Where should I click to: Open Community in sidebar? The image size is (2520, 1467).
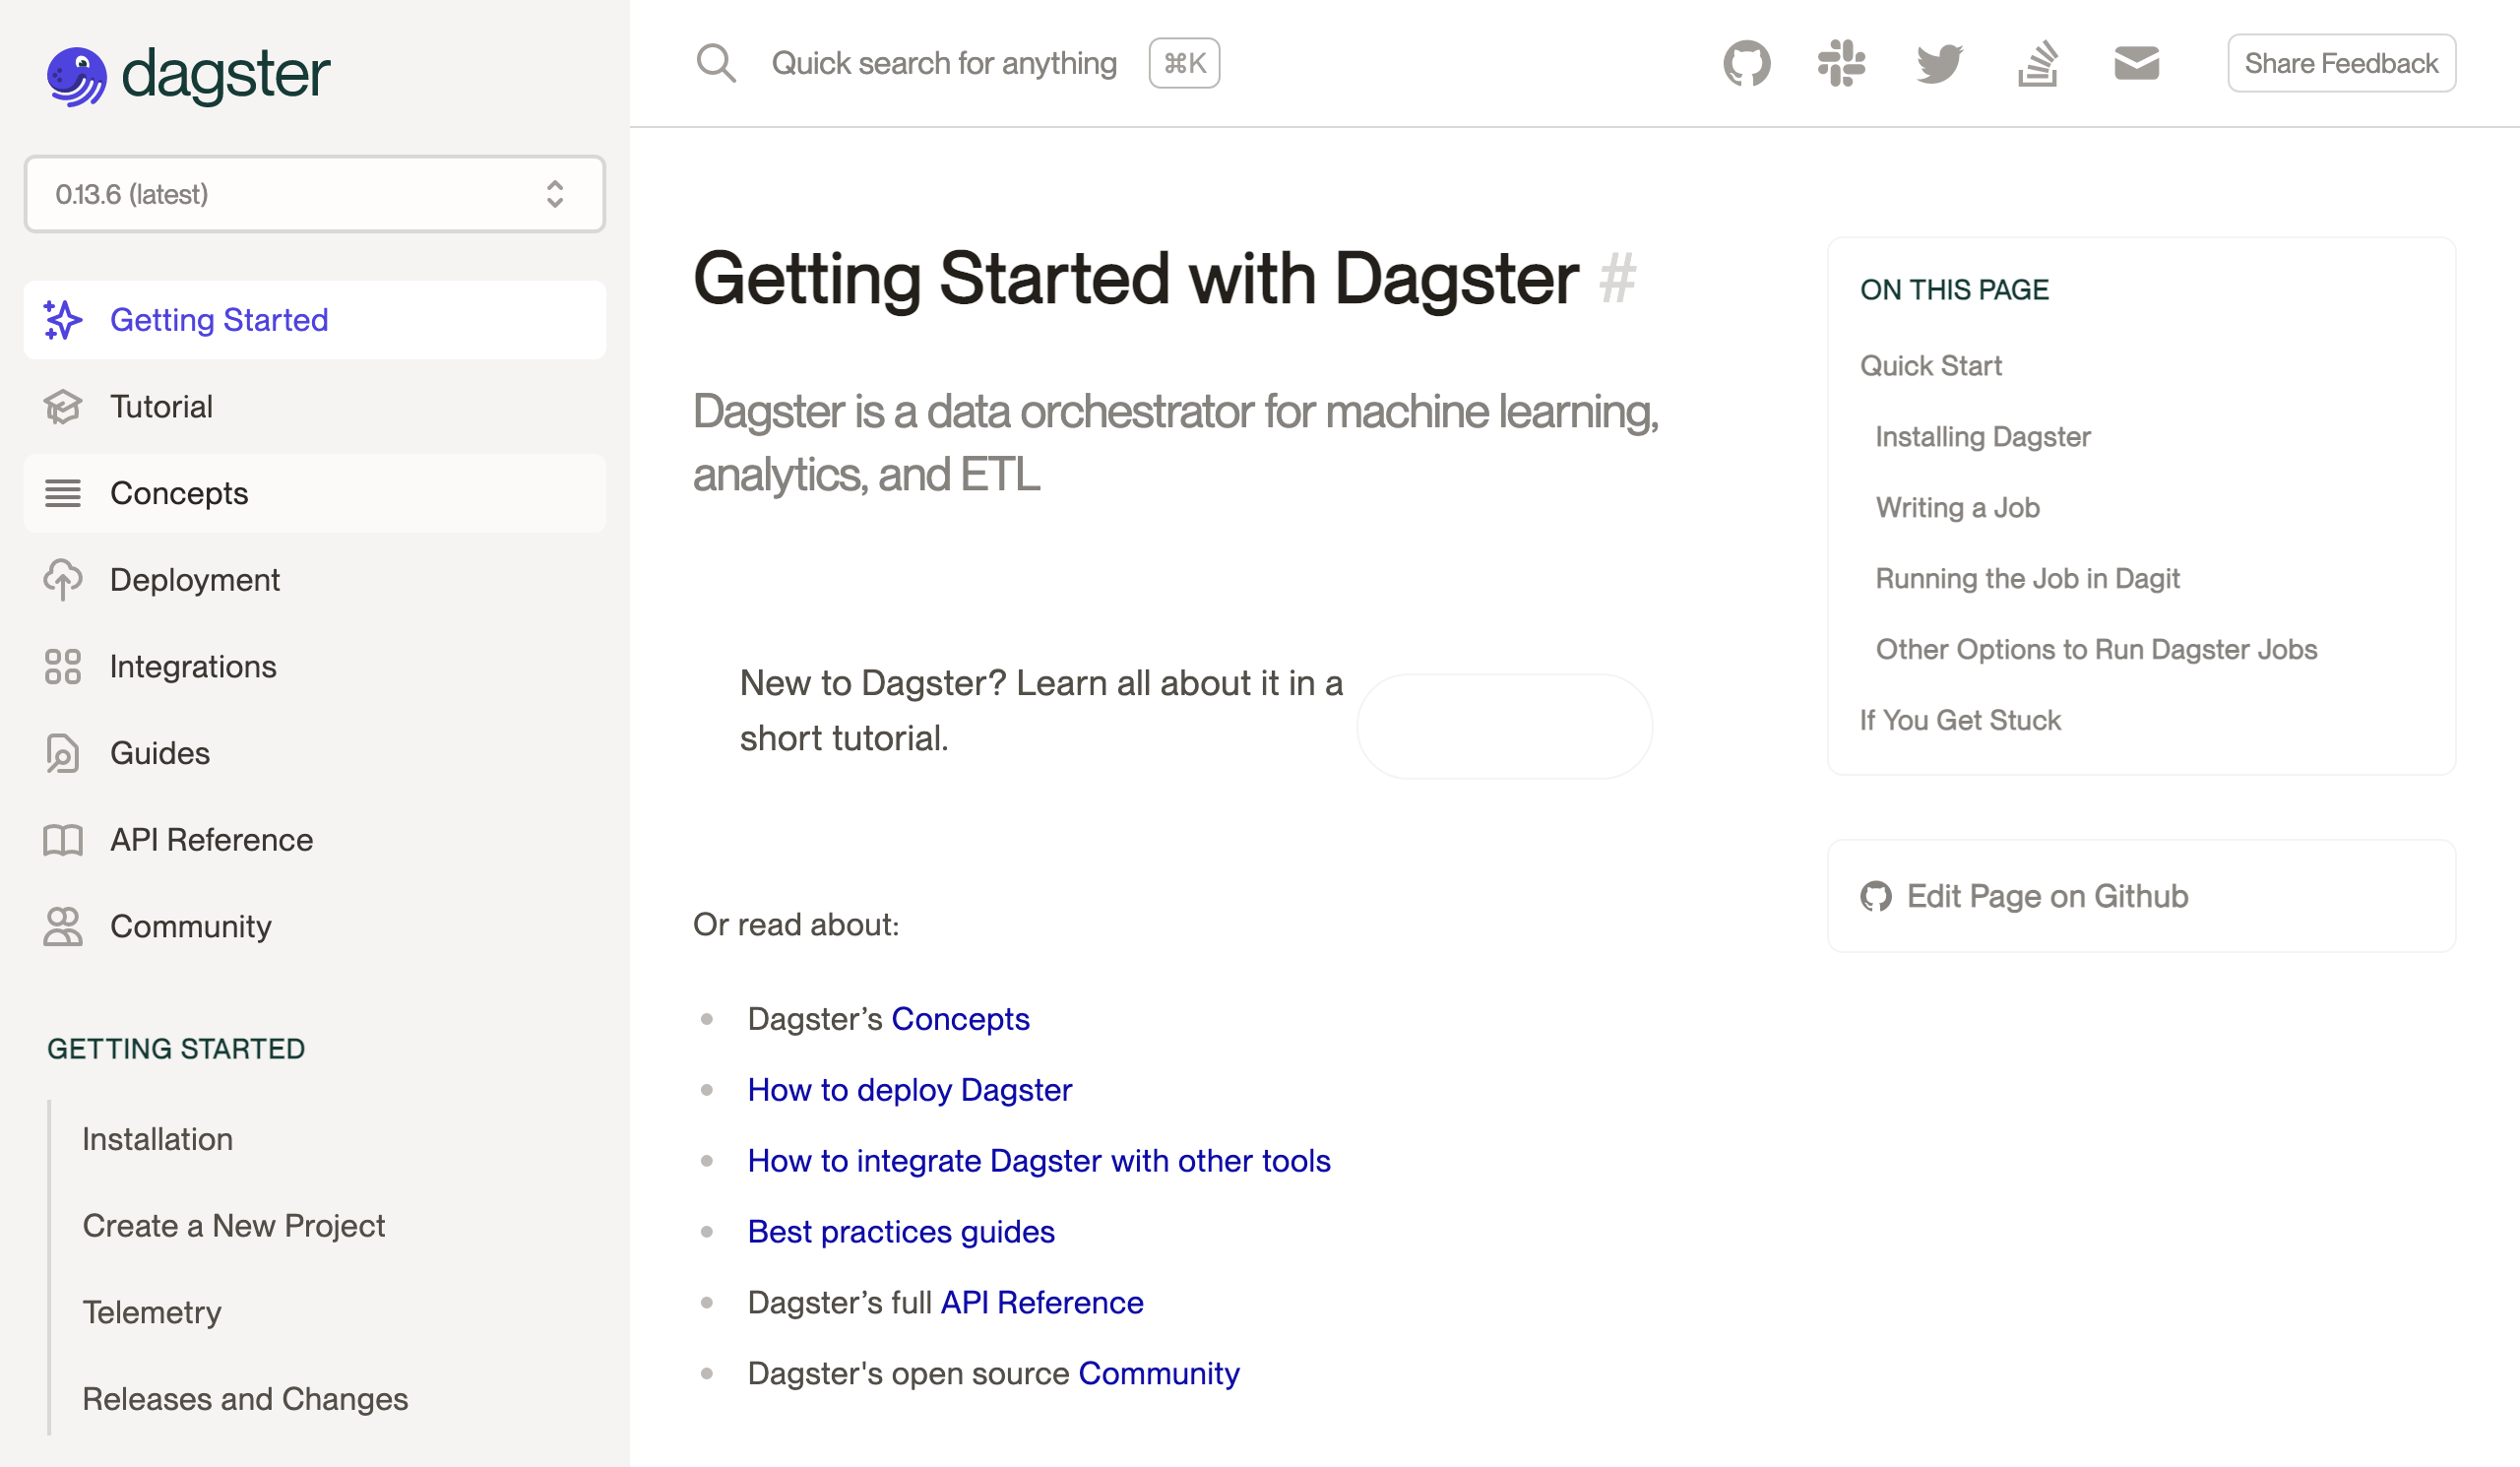314,926
